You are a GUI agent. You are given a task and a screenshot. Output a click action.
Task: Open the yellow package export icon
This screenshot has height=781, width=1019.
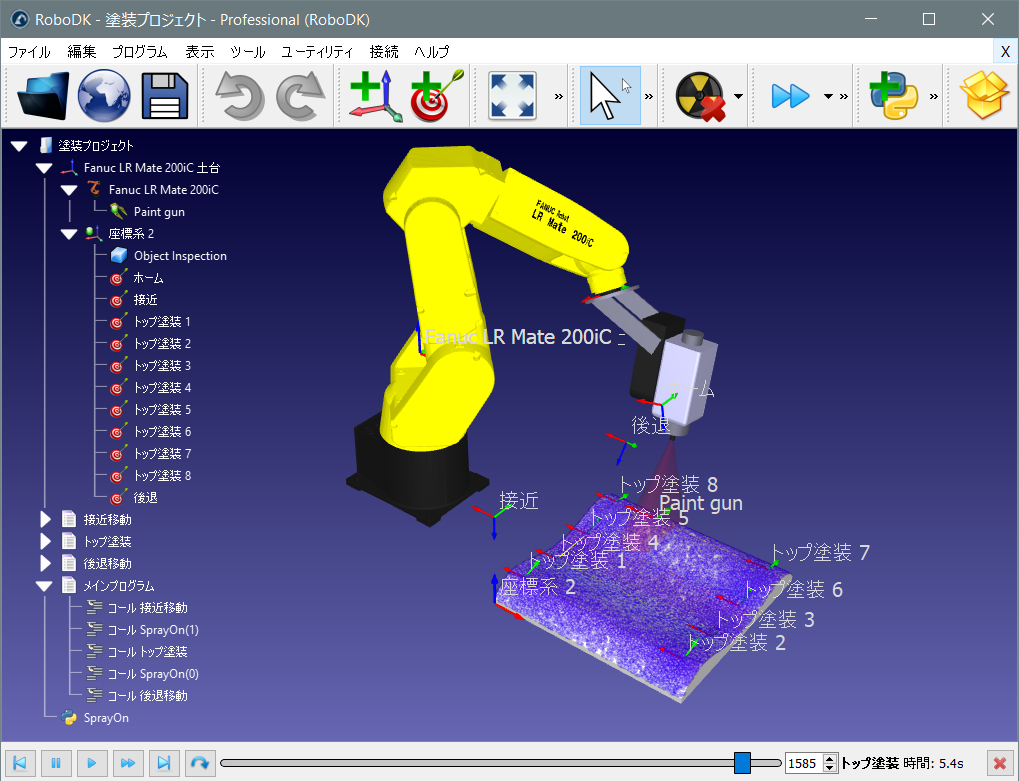(x=984, y=96)
